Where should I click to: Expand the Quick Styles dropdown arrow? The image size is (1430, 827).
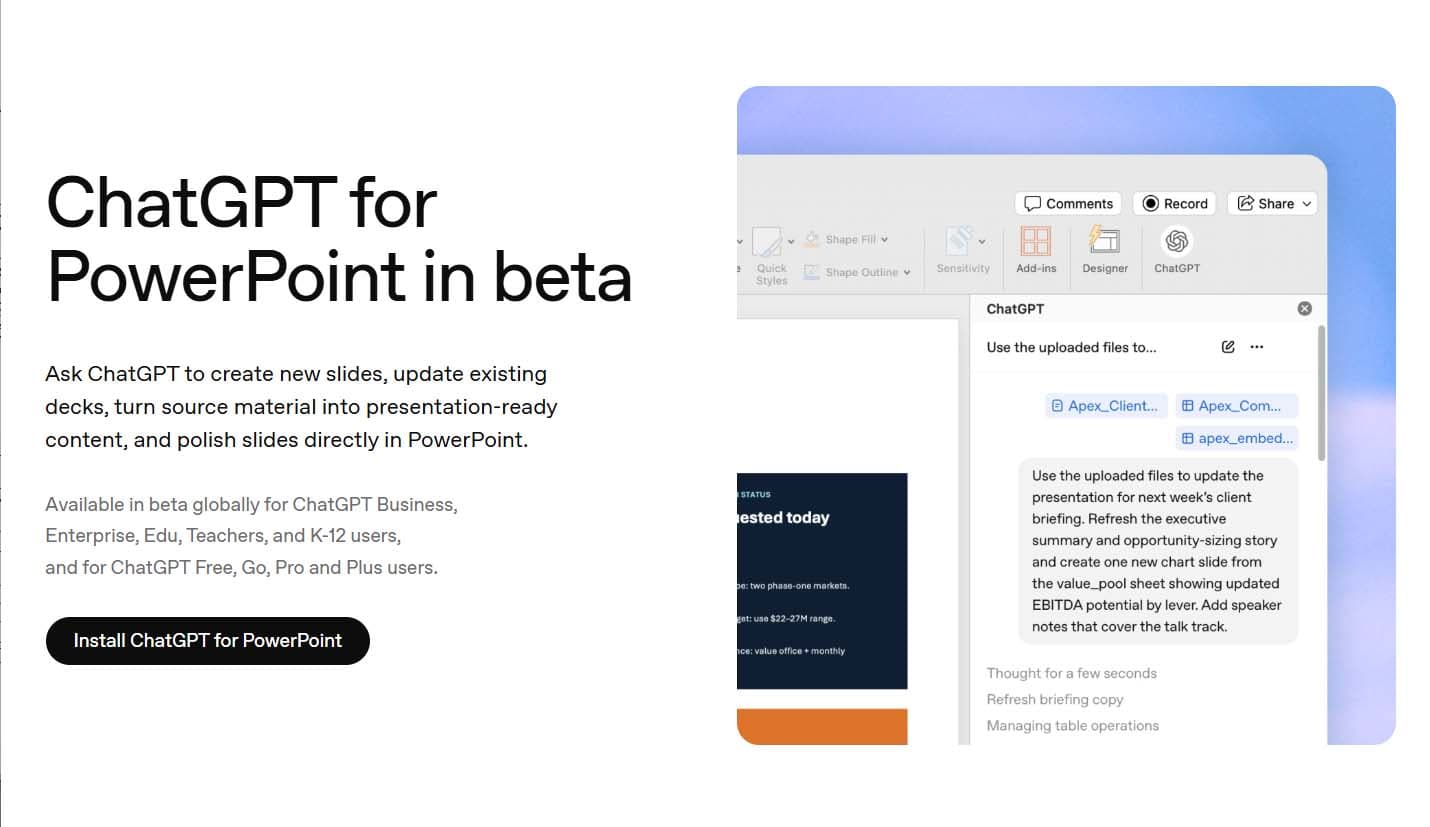point(791,241)
